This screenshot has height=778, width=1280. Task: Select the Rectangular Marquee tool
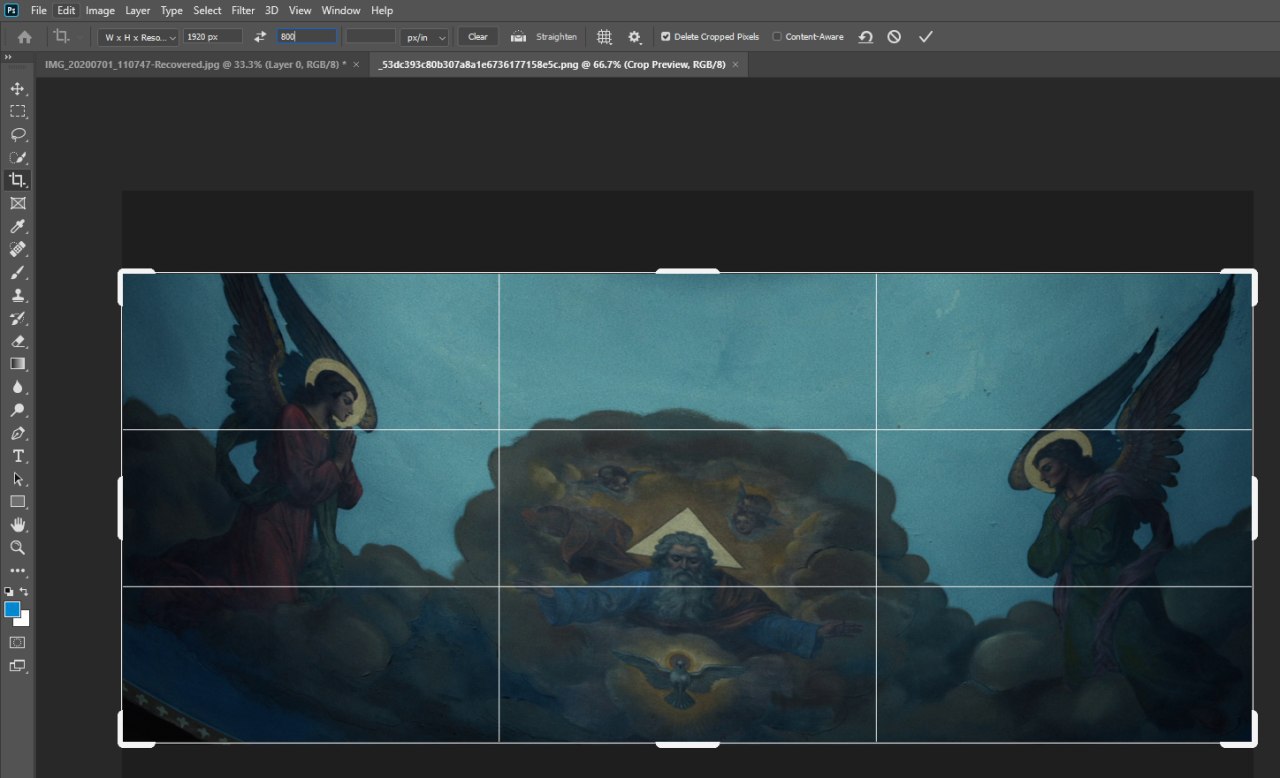(17, 111)
